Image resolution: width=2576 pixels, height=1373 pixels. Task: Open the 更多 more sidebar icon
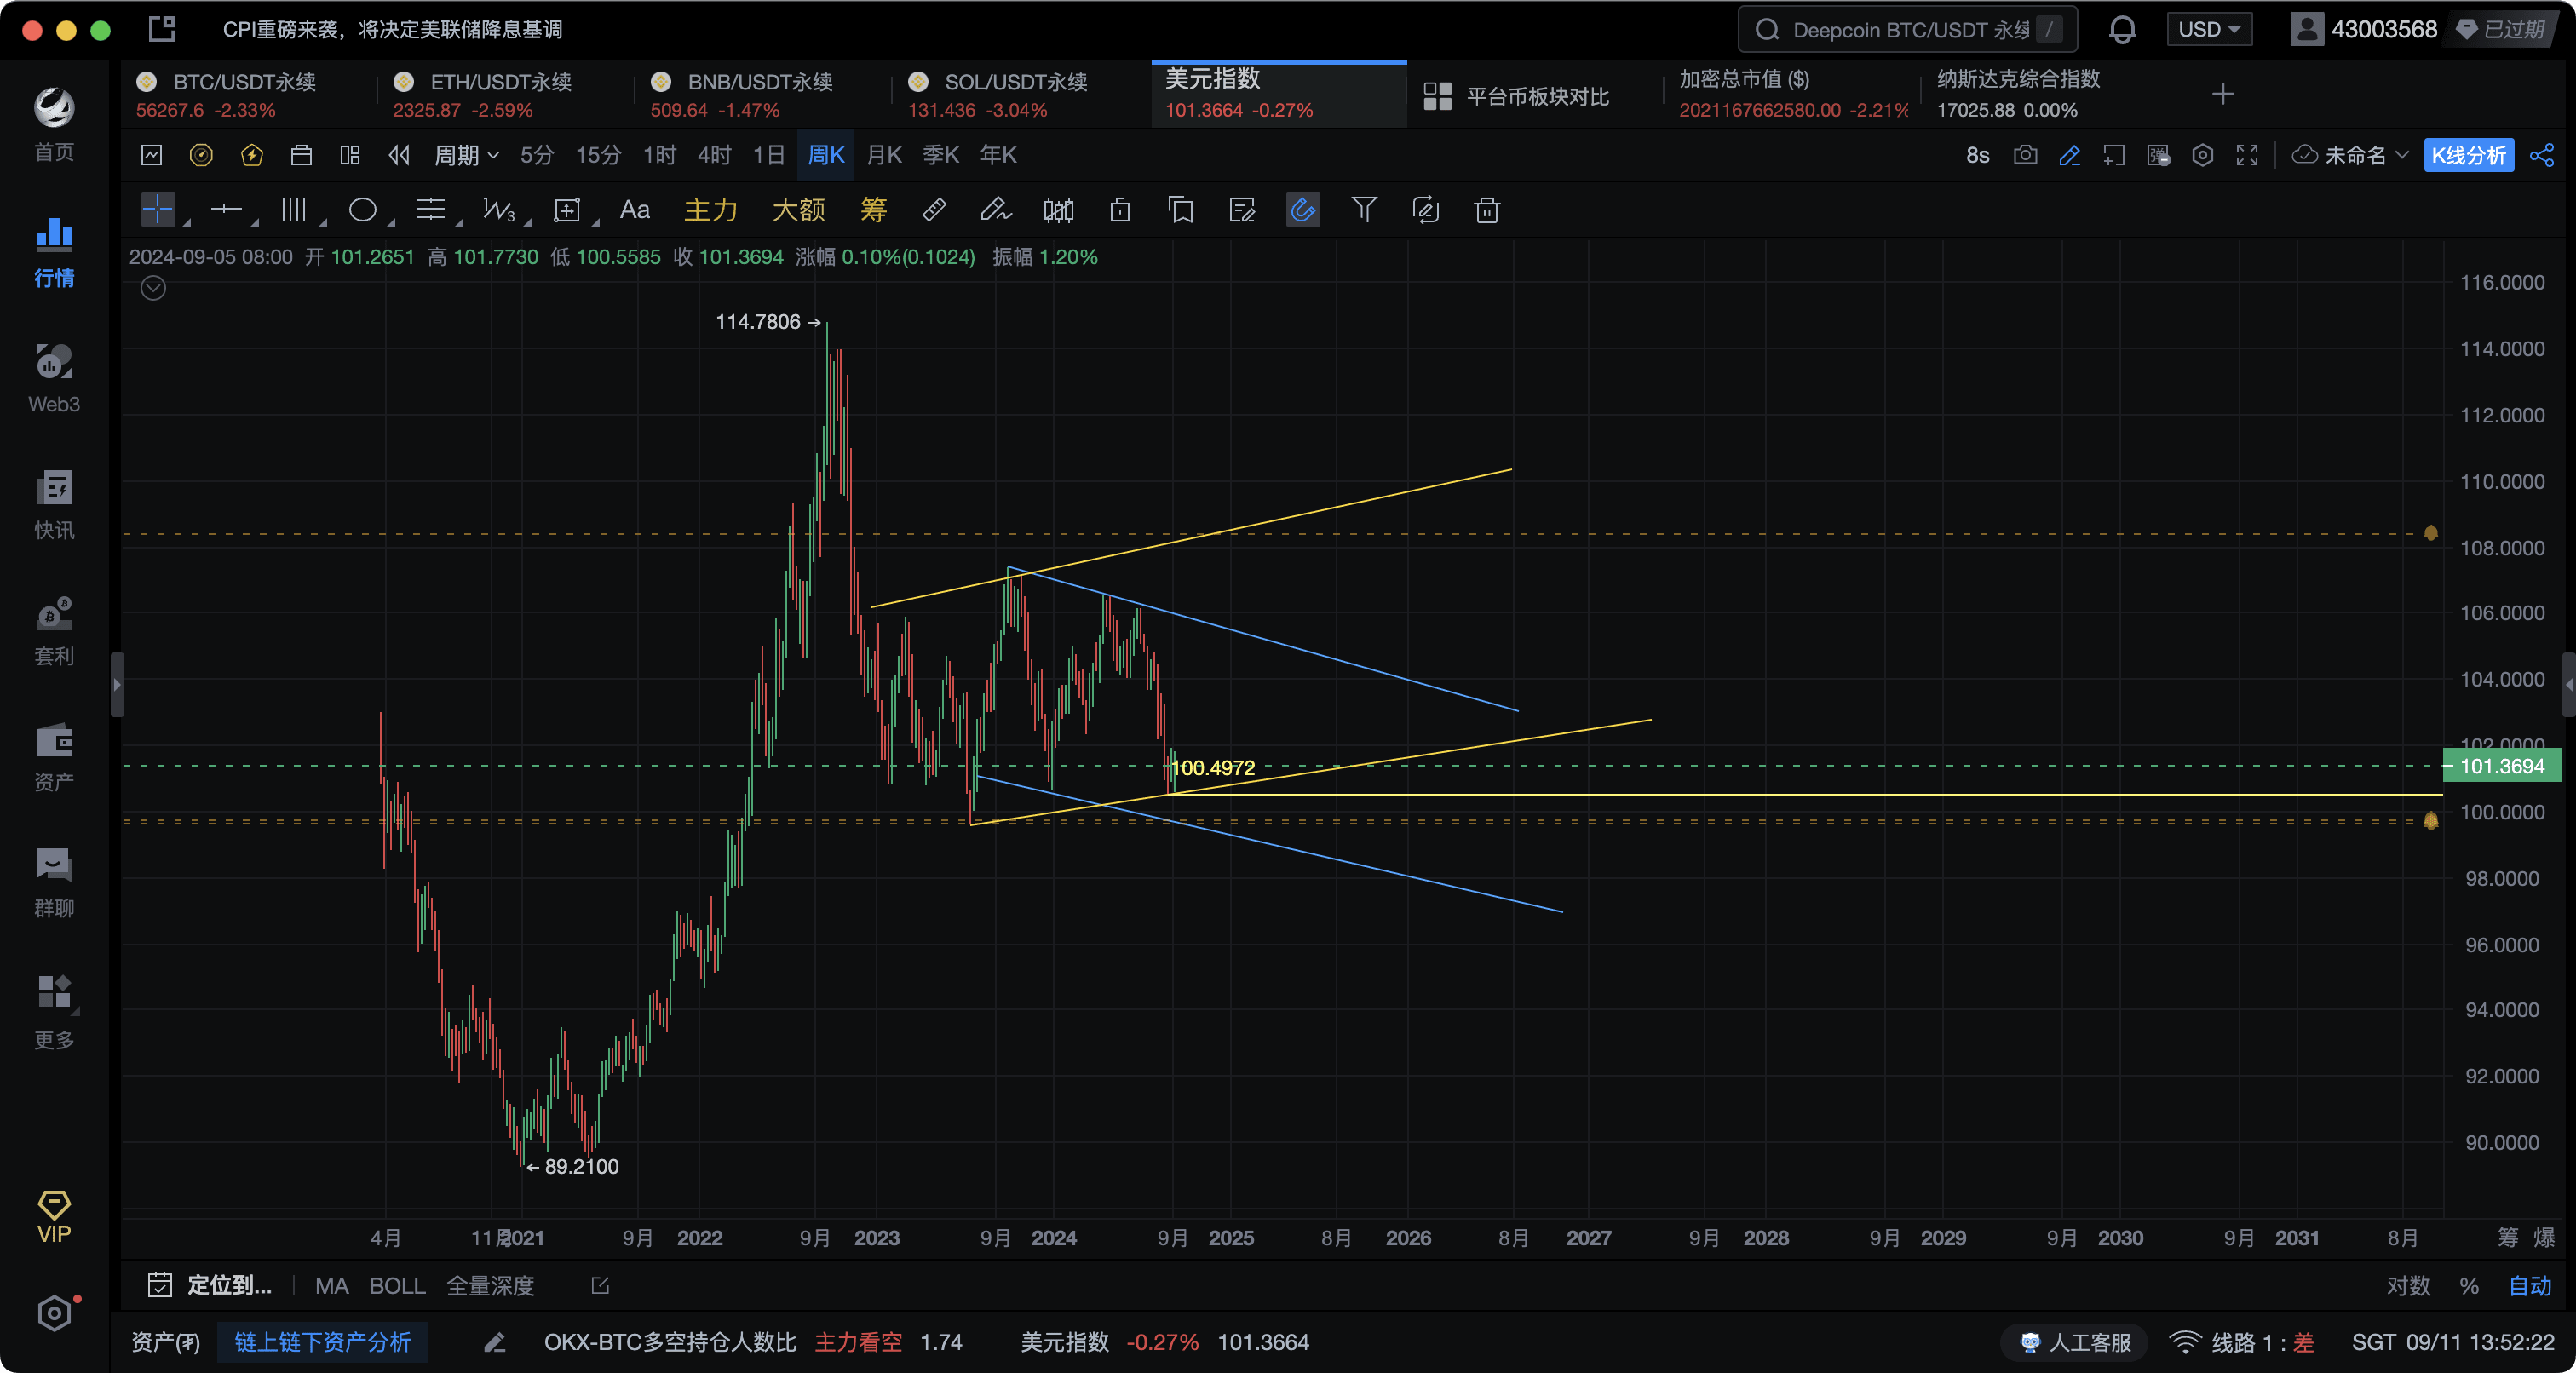54,1011
